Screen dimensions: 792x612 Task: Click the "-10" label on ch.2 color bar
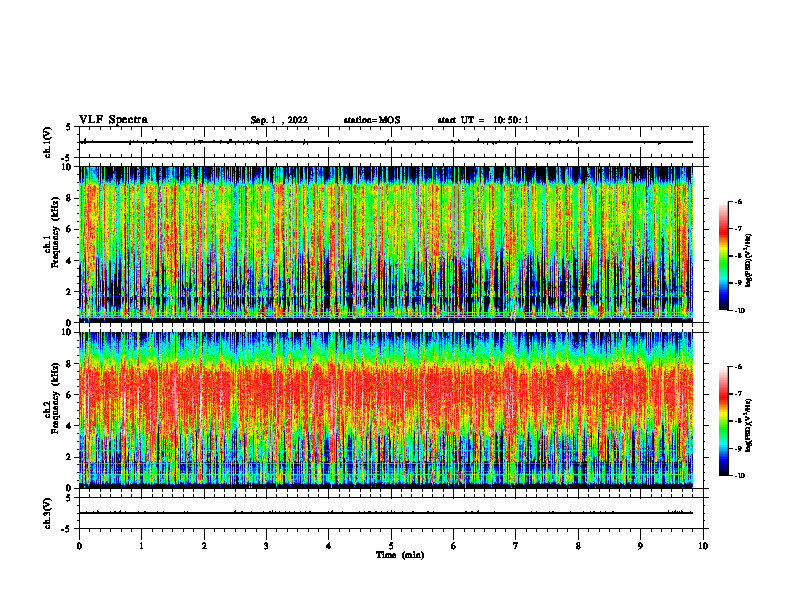coord(739,476)
